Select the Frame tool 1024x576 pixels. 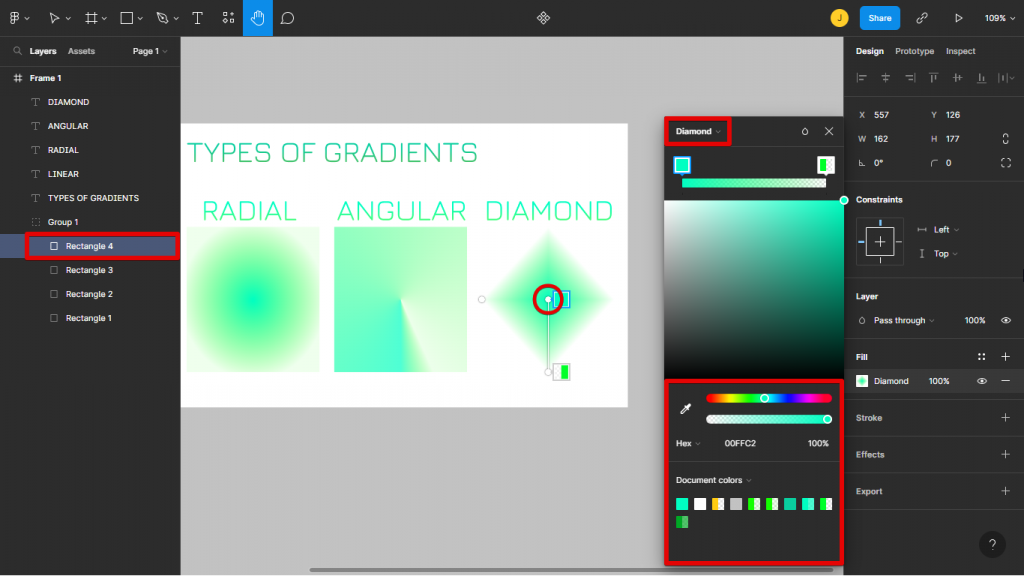(88, 17)
